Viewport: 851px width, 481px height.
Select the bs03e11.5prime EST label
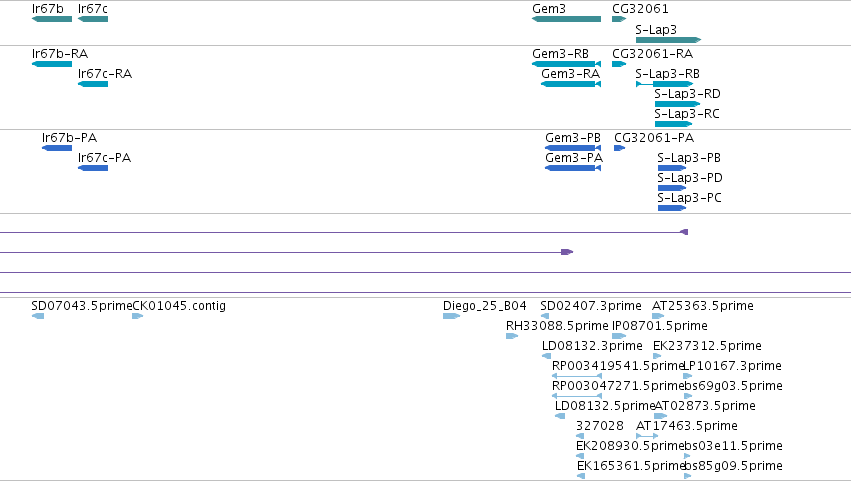(x=733, y=446)
